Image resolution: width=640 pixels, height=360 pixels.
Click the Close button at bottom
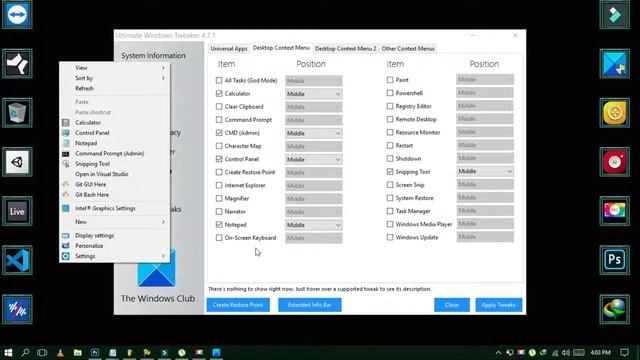[452, 305]
